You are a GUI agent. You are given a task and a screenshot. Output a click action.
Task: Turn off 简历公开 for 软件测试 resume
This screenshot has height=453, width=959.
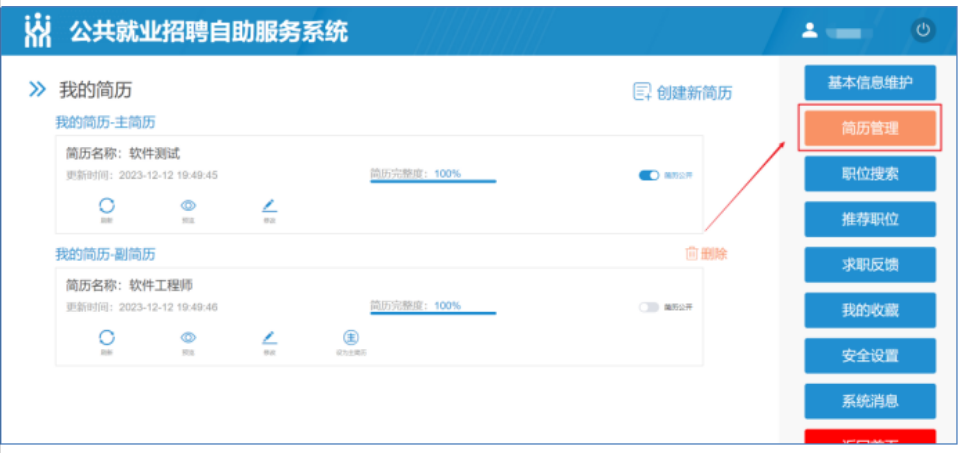(x=649, y=175)
